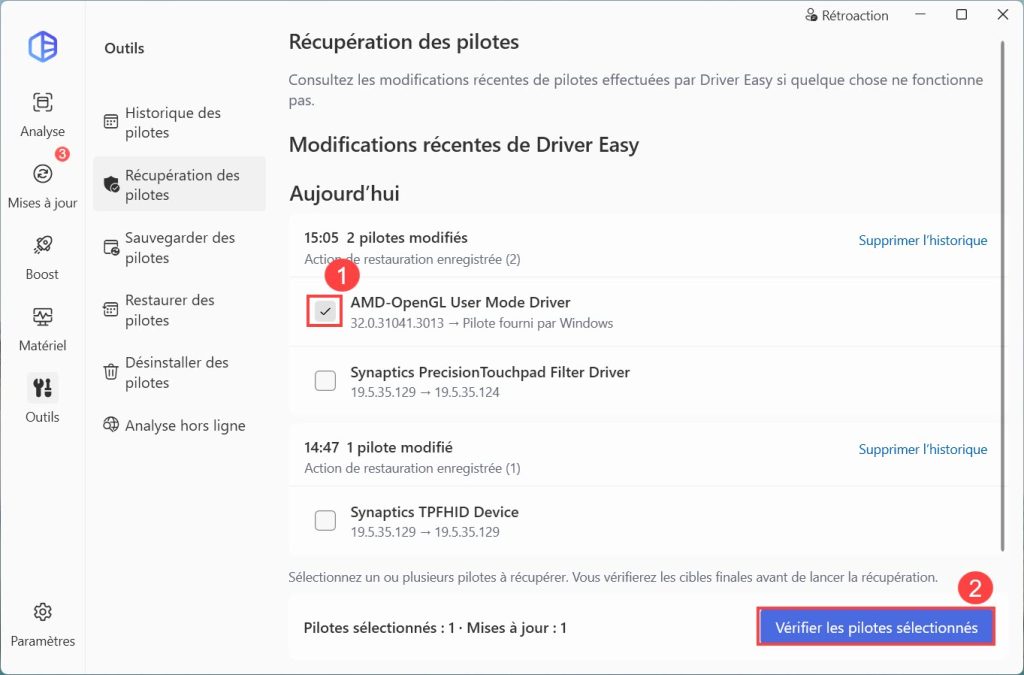The width and height of the screenshot is (1024, 675).
Task: Click 'Action de restauration enregistrée (2)' text
Action: pos(412,259)
